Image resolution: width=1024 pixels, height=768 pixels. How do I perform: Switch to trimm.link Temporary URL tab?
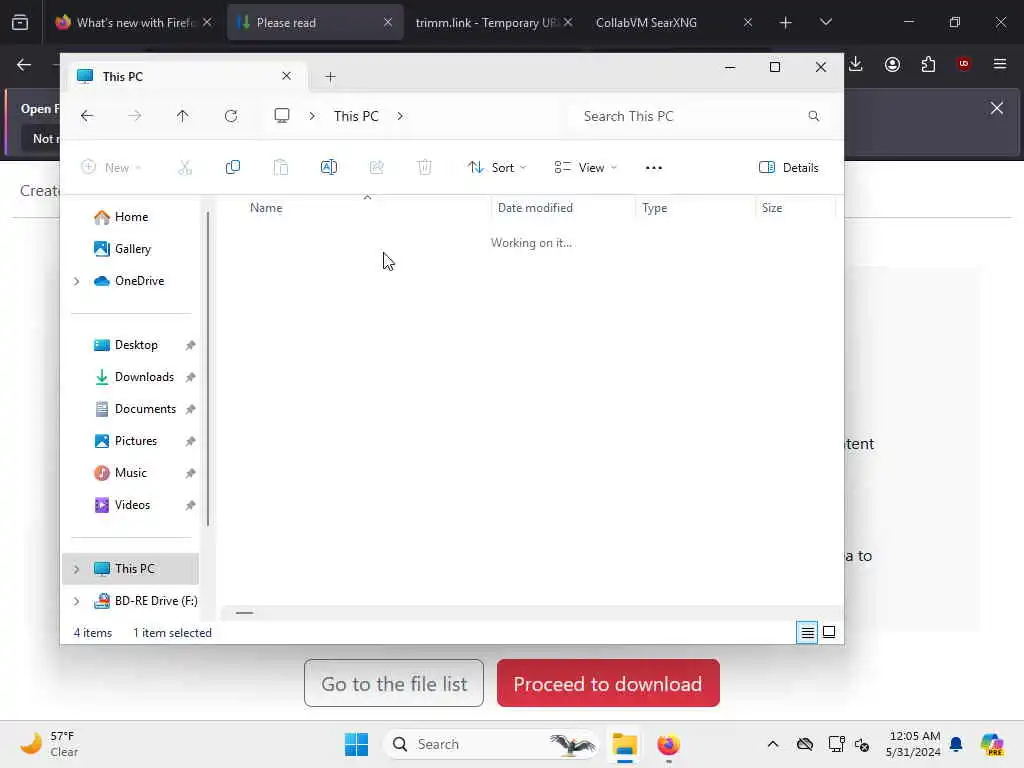494,22
